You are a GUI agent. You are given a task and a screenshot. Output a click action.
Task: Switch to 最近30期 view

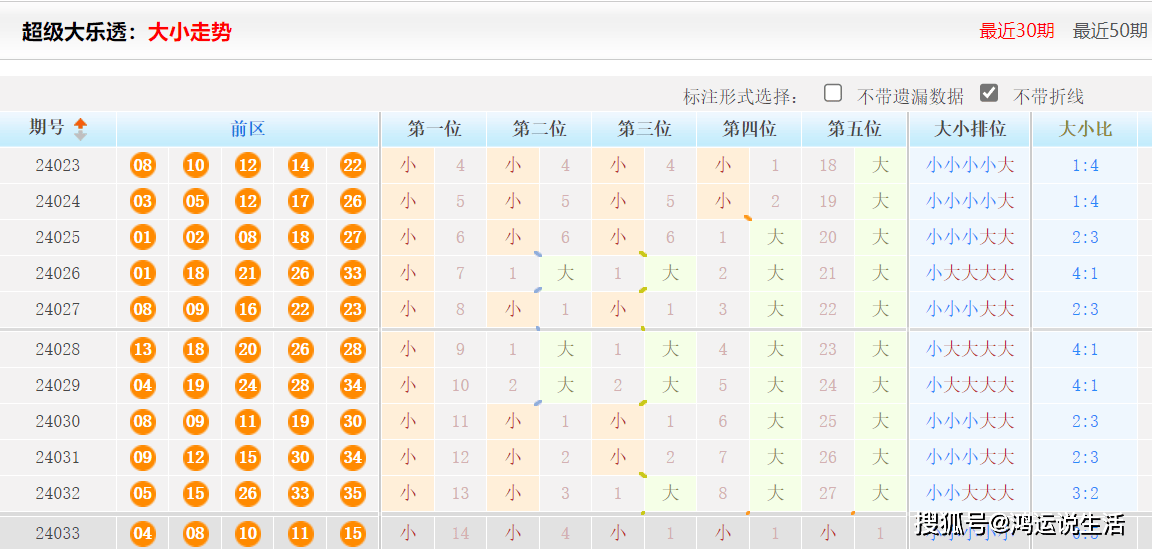coord(1017,31)
